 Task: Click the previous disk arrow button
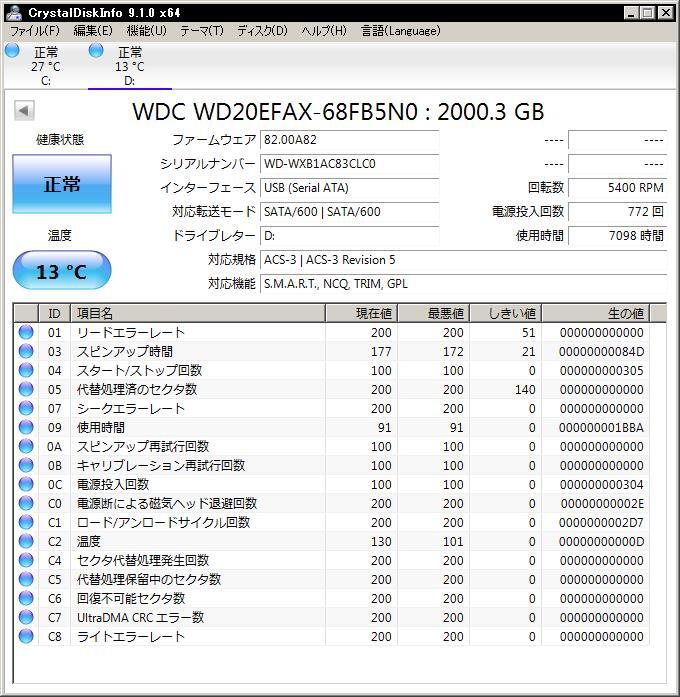(24, 111)
